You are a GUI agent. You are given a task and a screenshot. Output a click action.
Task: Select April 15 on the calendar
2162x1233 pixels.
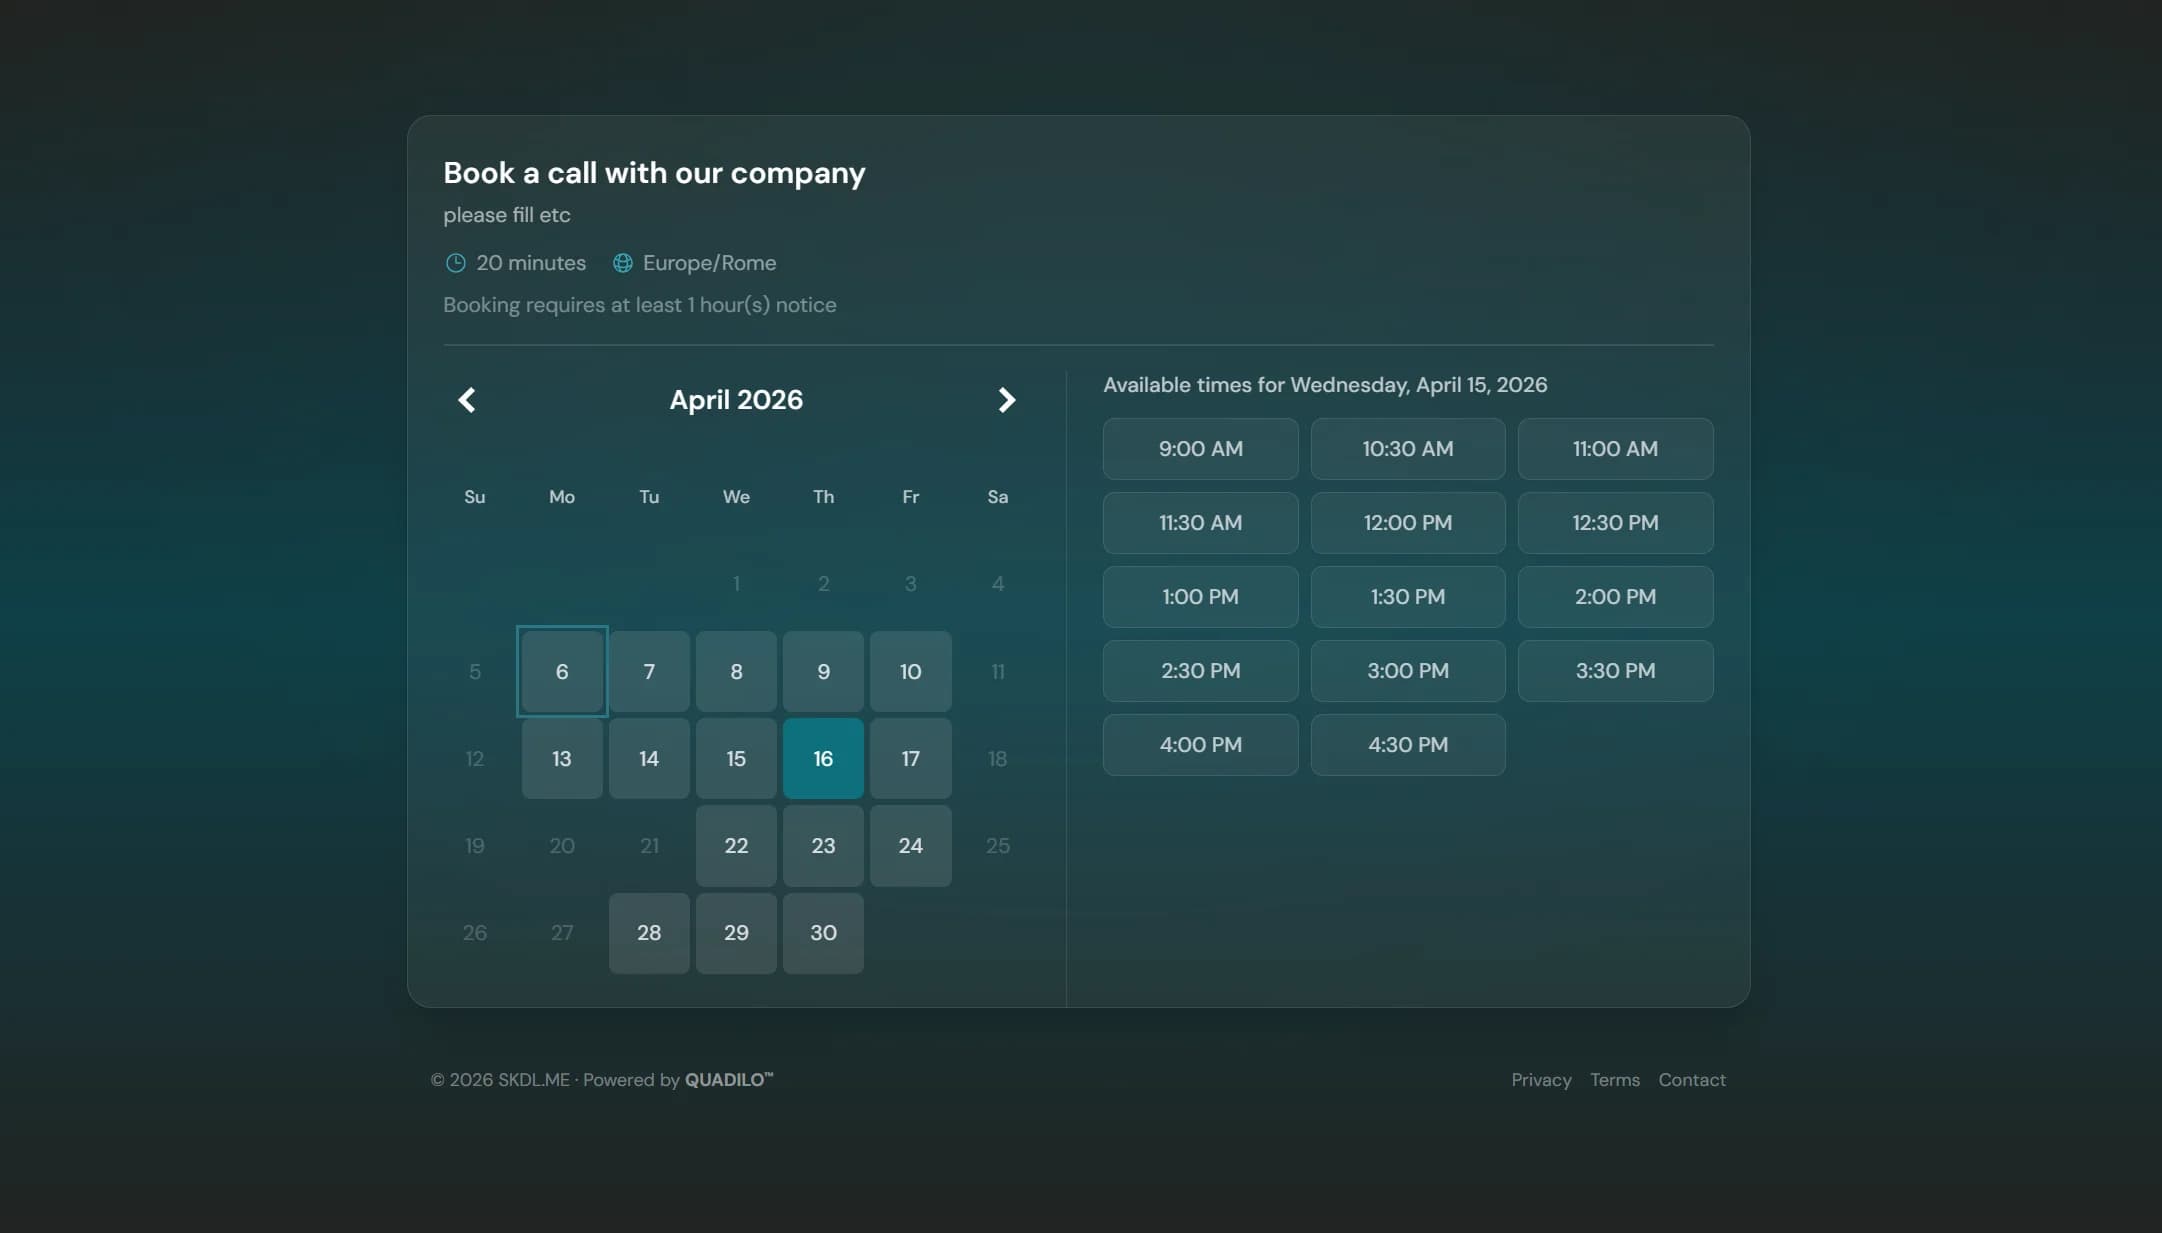(736, 759)
